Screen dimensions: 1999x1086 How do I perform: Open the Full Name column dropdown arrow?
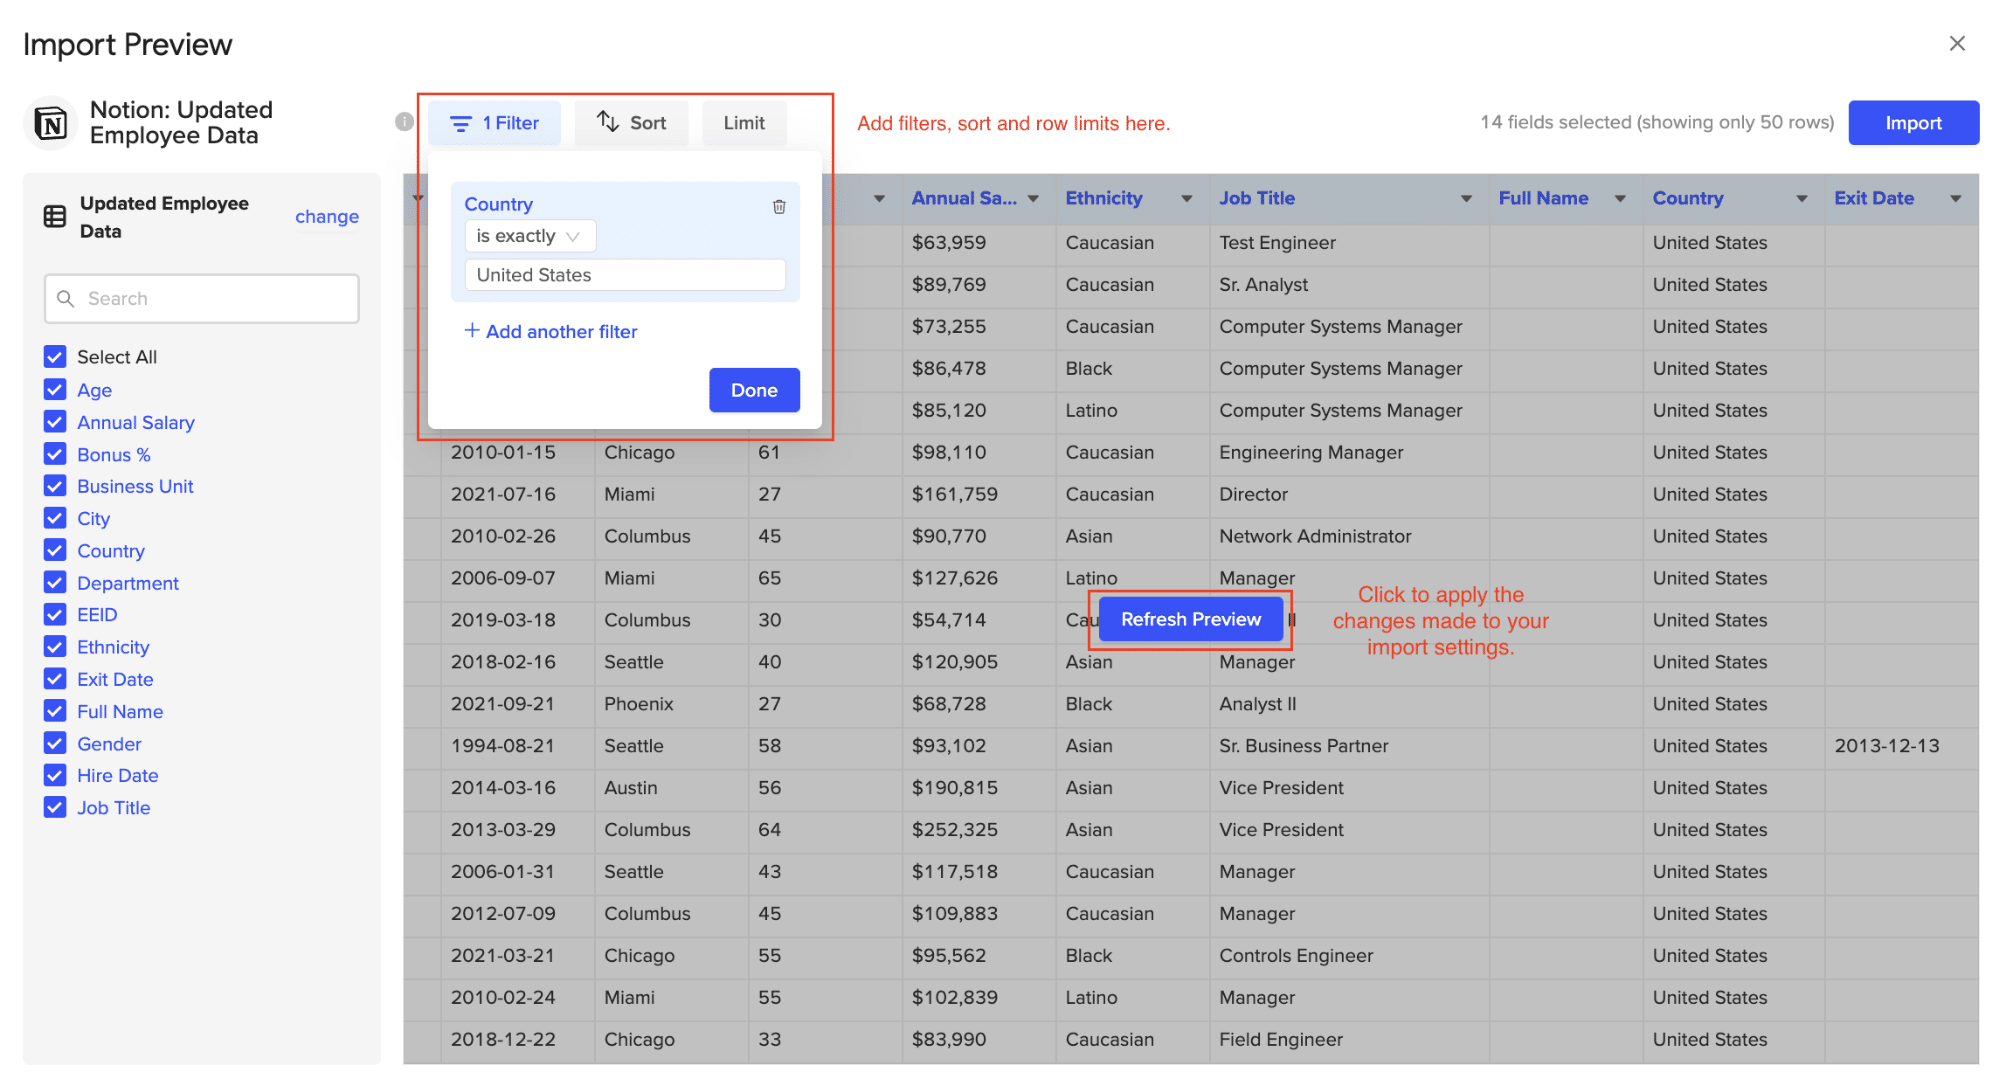coord(1620,199)
